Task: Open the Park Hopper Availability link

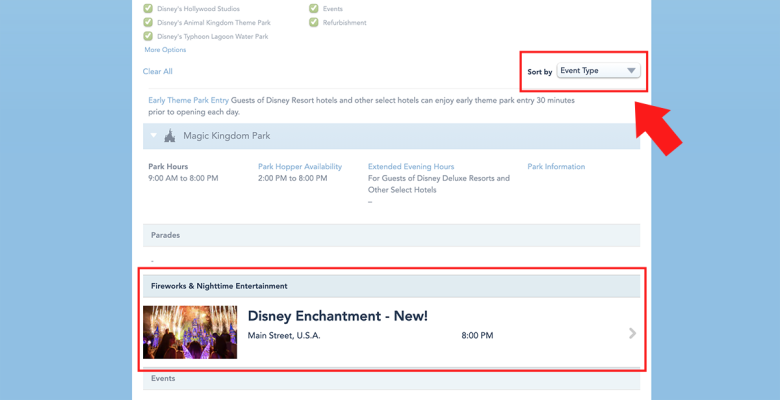Action: [300, 167]
